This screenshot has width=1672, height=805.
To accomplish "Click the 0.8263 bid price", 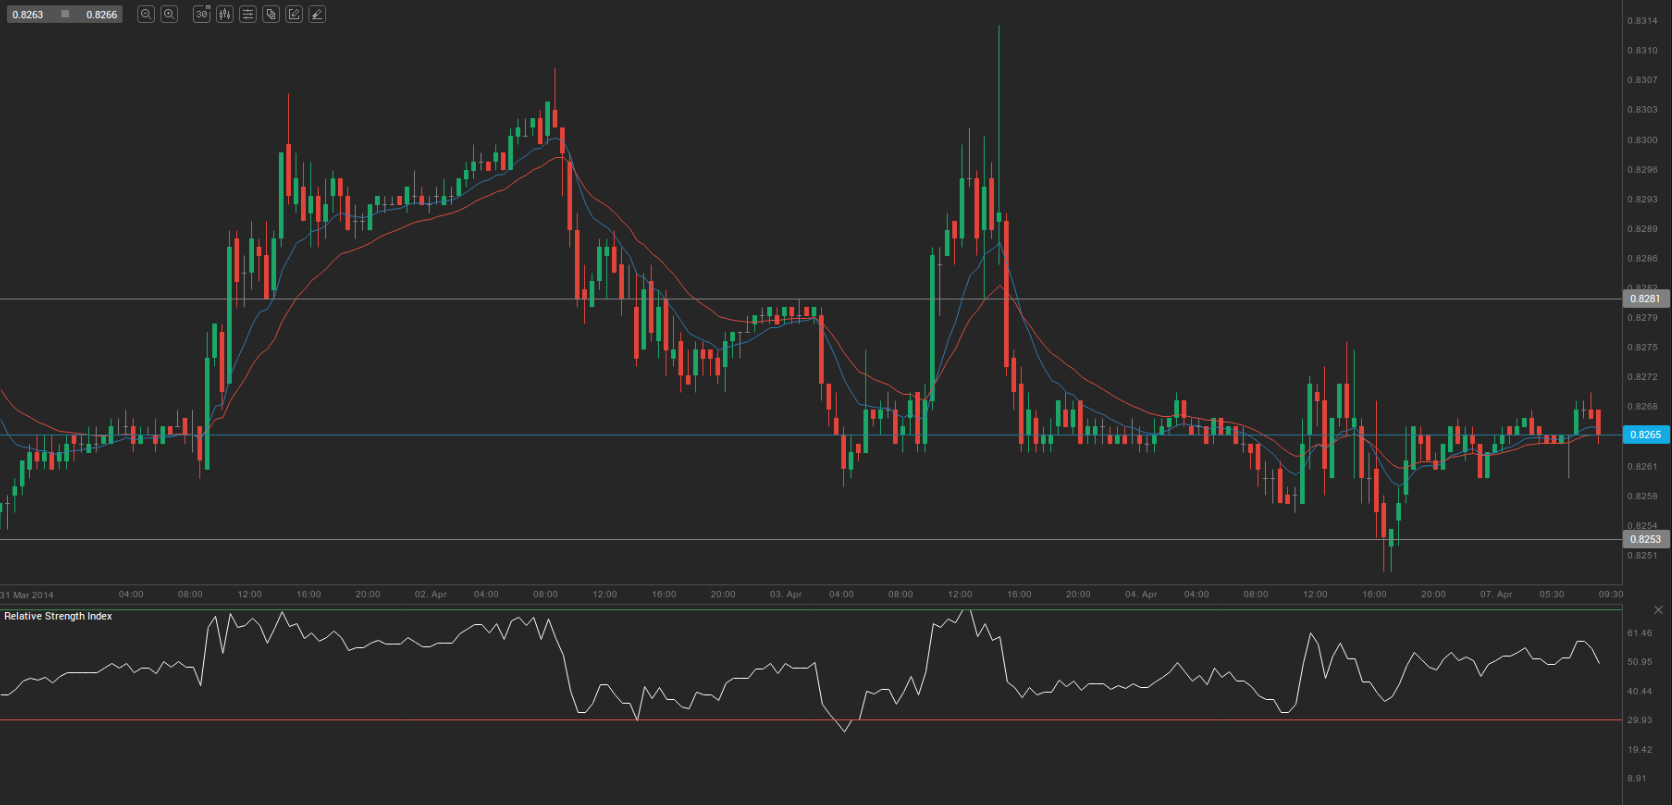I will pos(28,15).
